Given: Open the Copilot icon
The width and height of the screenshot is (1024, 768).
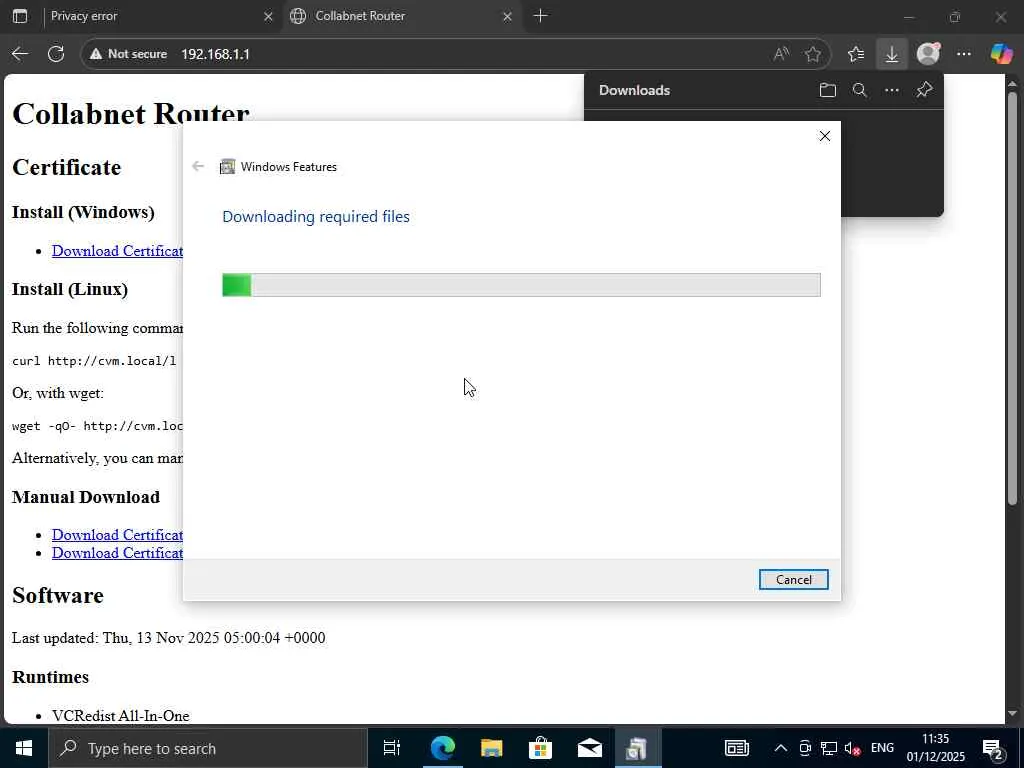Looking at the screenshot, I should [x=1001, y=54].
